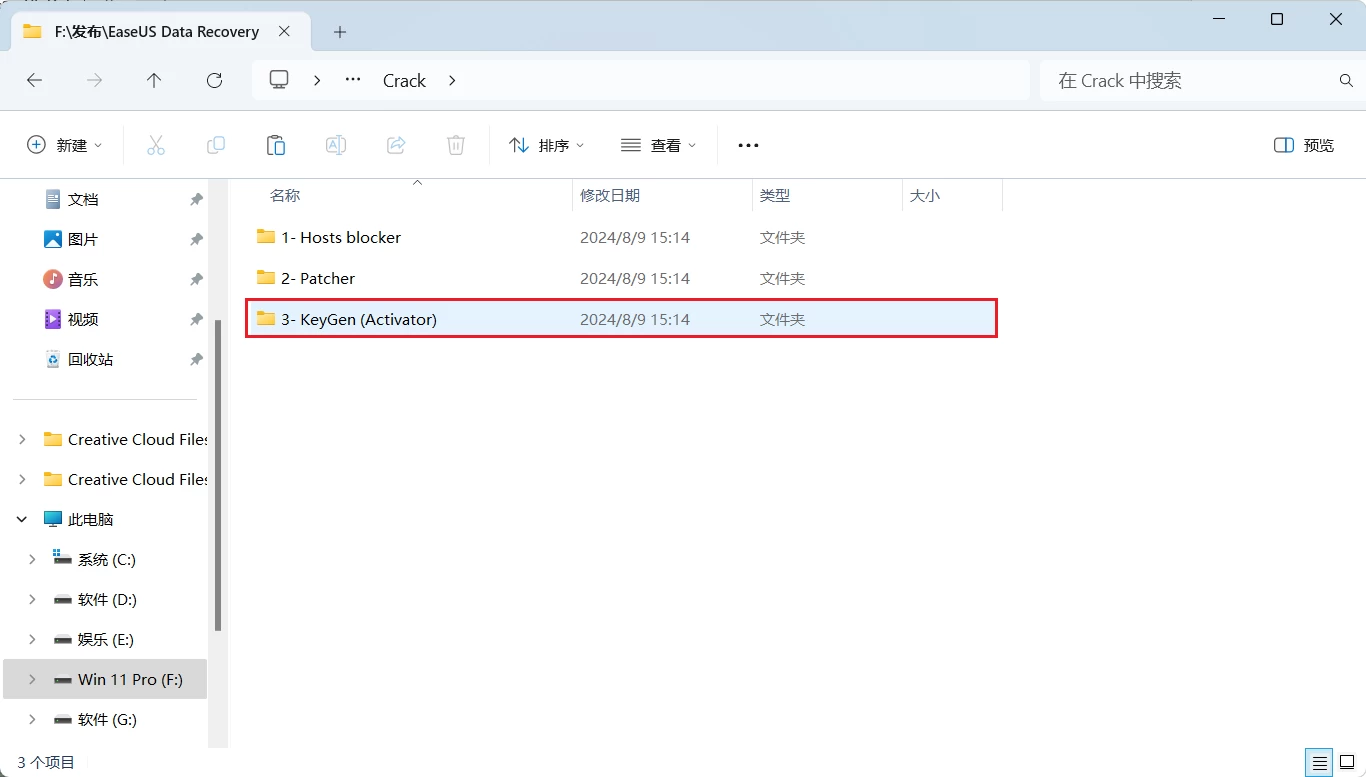Screen dimensions: 1366x777
Task: Select 此电脑 in the navigation tree
Action: click(91, 519)
